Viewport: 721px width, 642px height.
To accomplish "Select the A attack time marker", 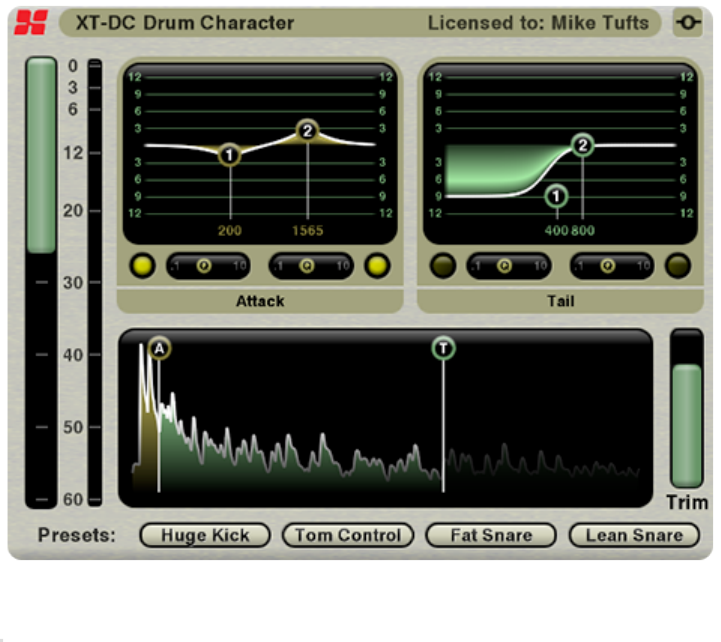I will tap(159, 348).
